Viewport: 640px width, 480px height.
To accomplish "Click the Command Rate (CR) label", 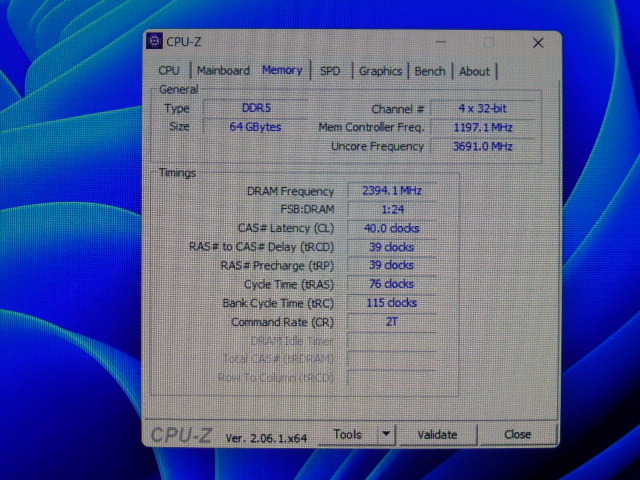I will (282, 322).
